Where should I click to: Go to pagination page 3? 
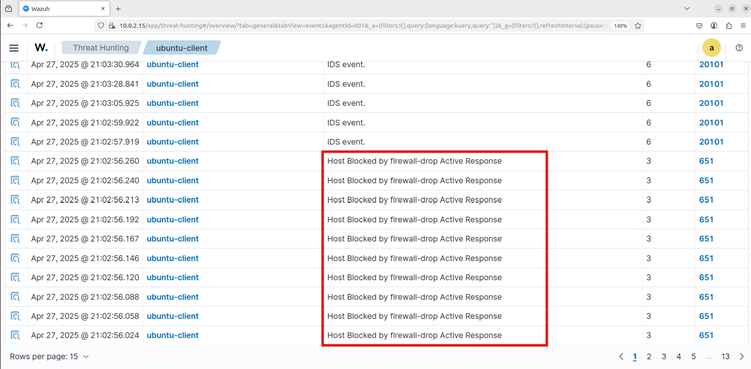pos(664,357)
